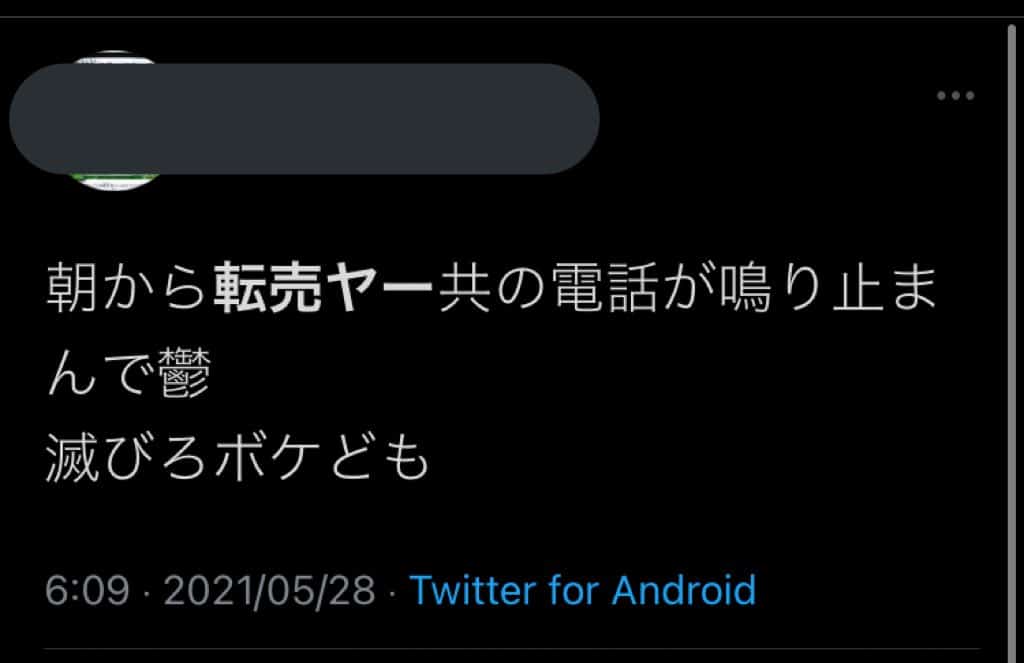The image size is (1024, 663).
Task: Click the 6:09 tweet timestamp
Action: tap(87, 590)
